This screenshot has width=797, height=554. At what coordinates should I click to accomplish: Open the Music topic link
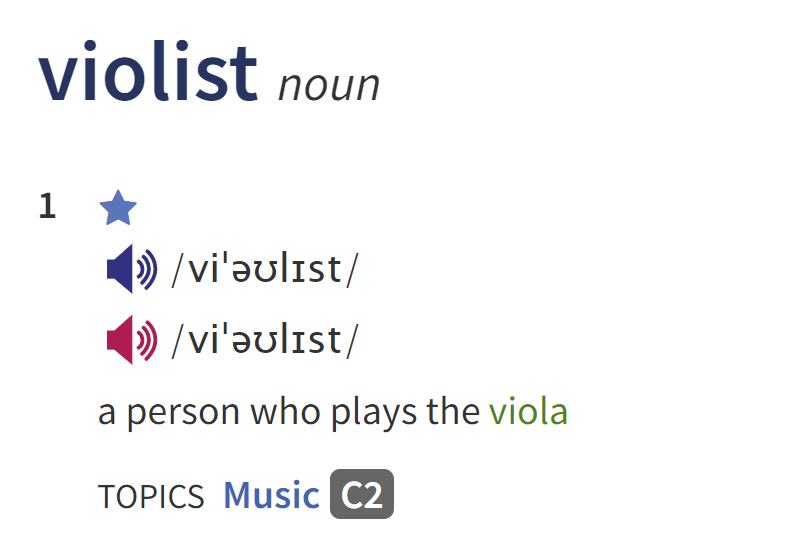(271, 495)
